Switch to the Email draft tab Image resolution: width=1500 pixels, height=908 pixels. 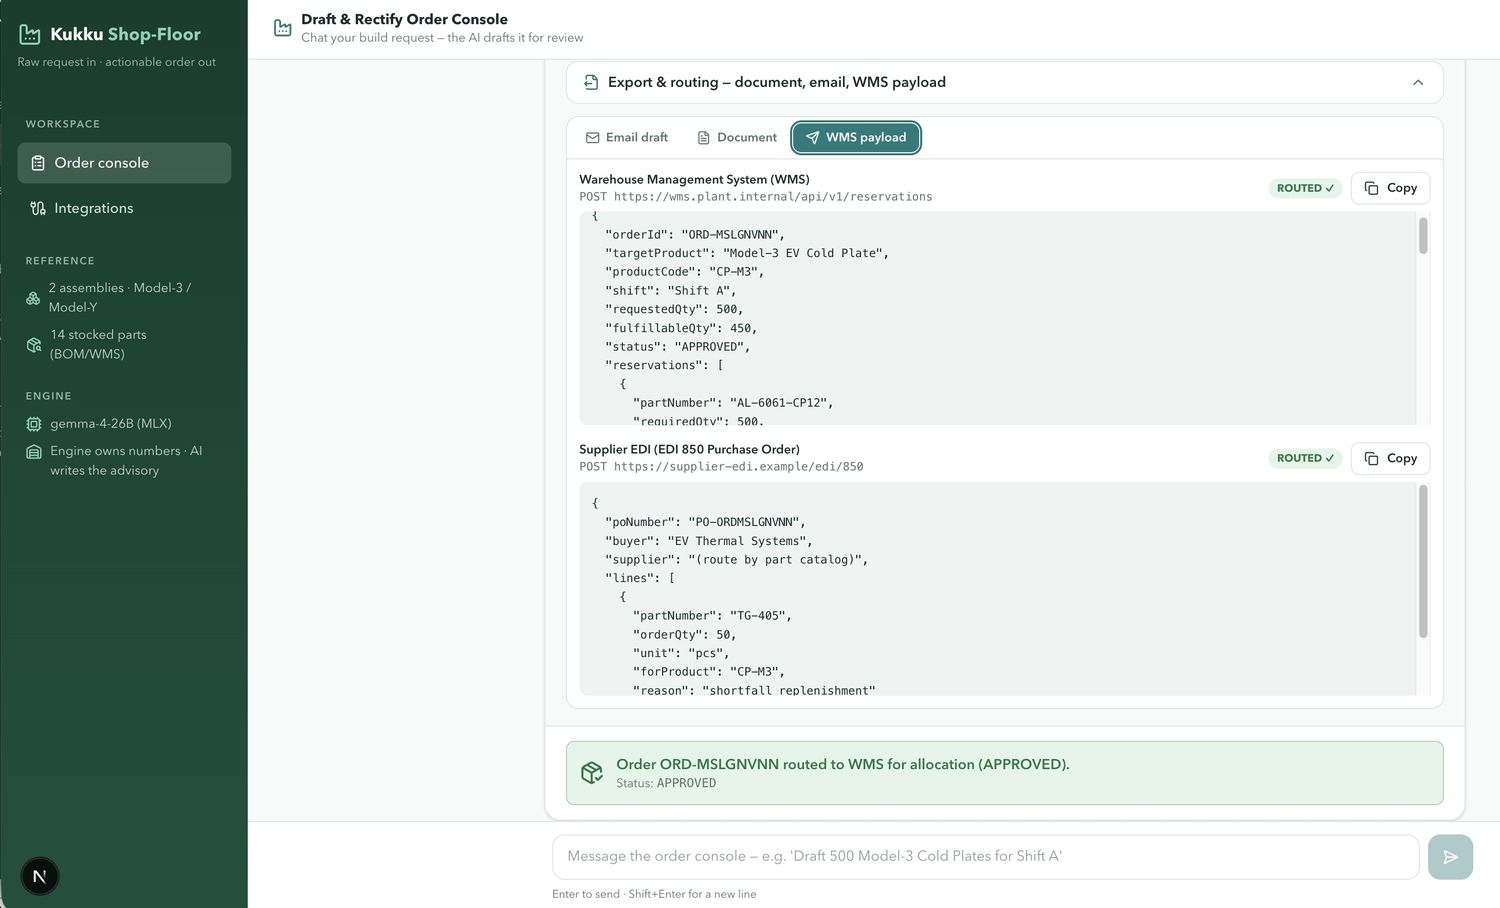[x=627, y=137]
